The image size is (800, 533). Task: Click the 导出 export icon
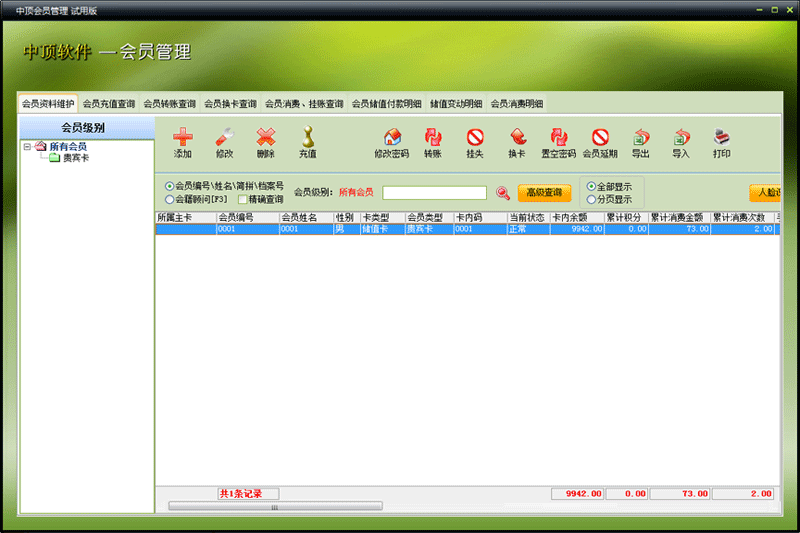point(640,137)
